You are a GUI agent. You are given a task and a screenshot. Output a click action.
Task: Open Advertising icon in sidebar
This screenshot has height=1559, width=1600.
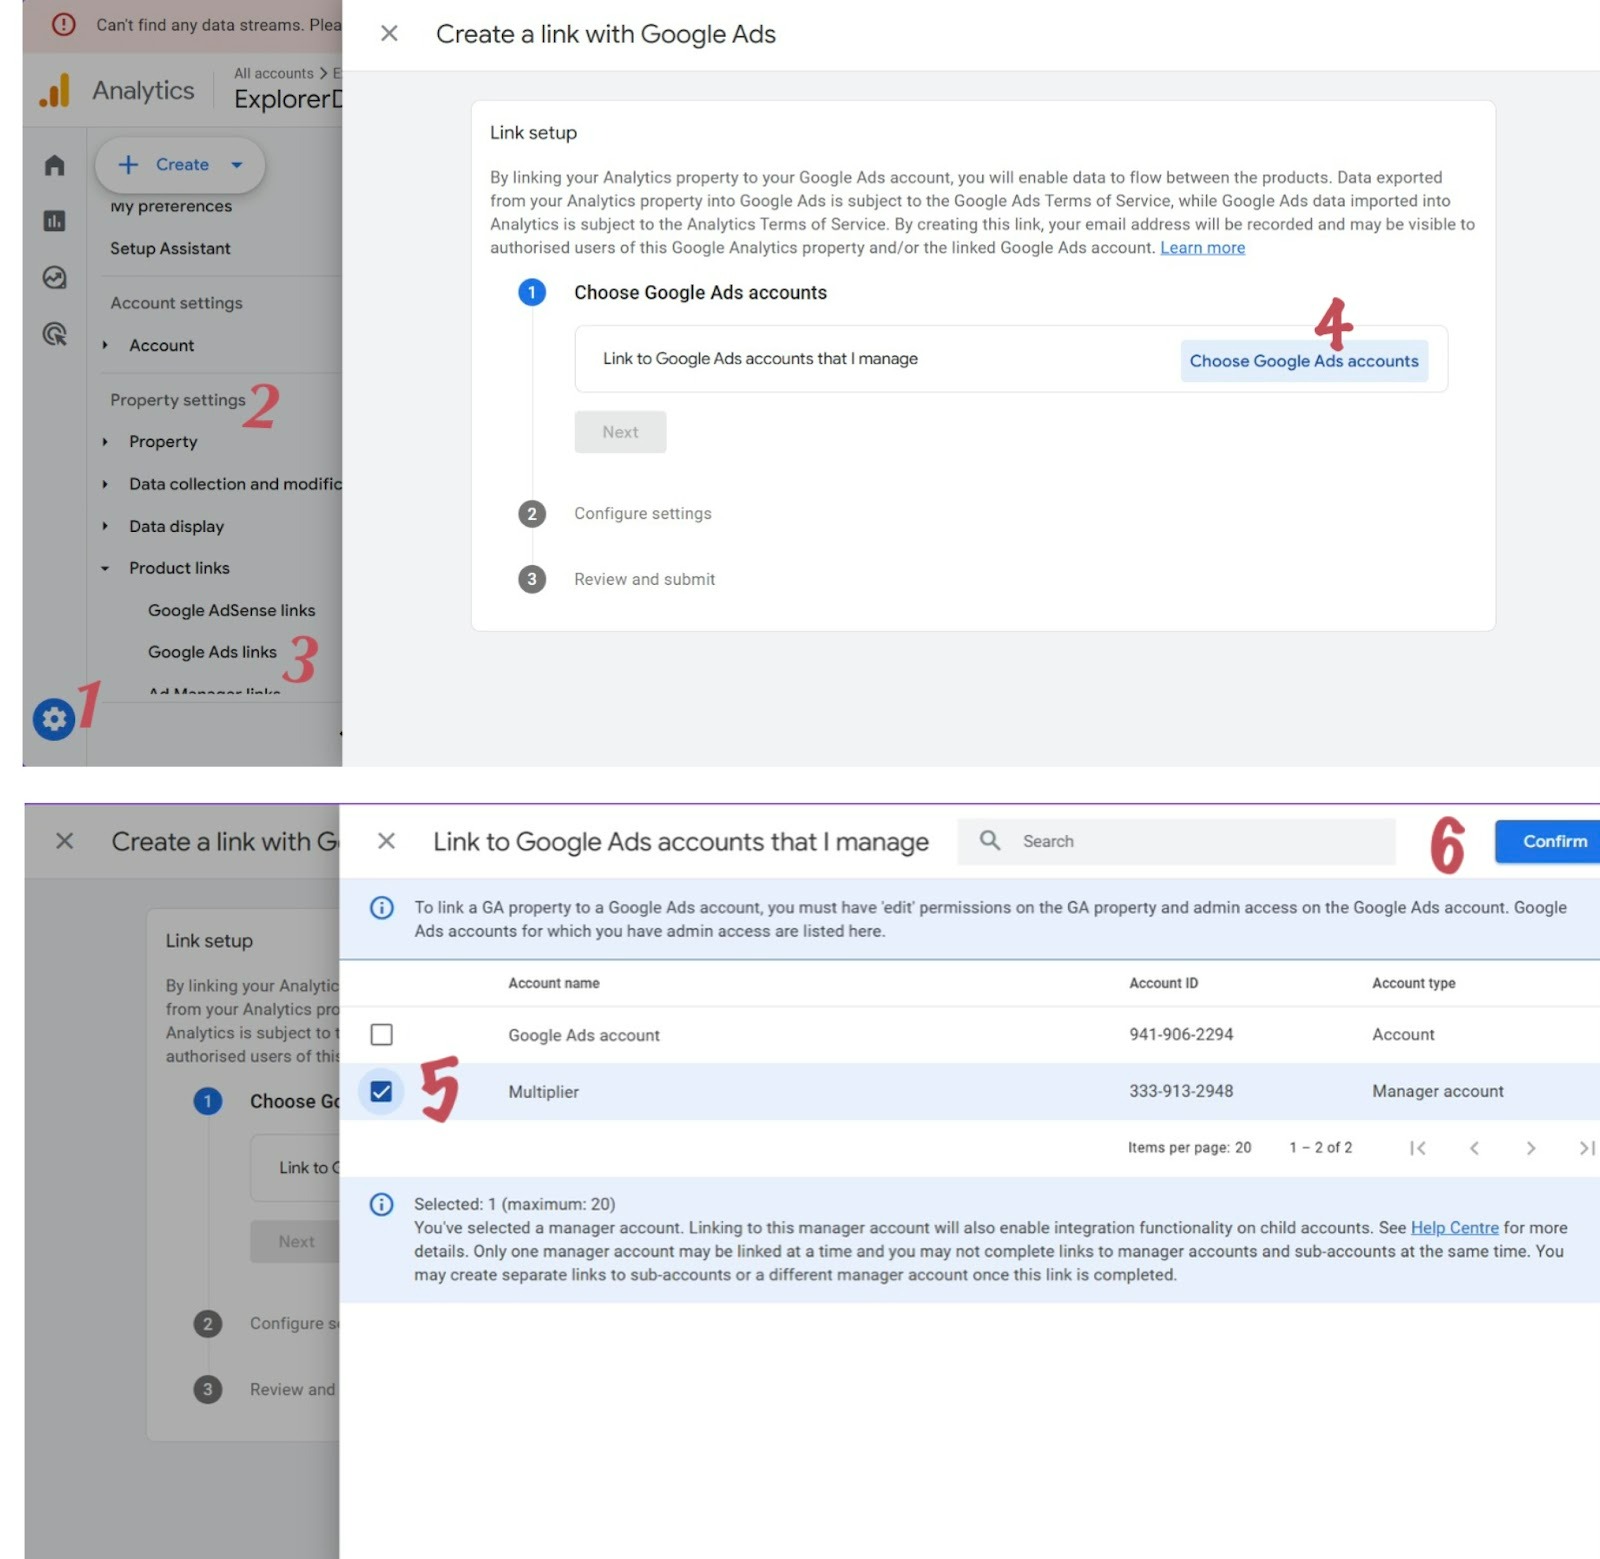click(55, 334)
